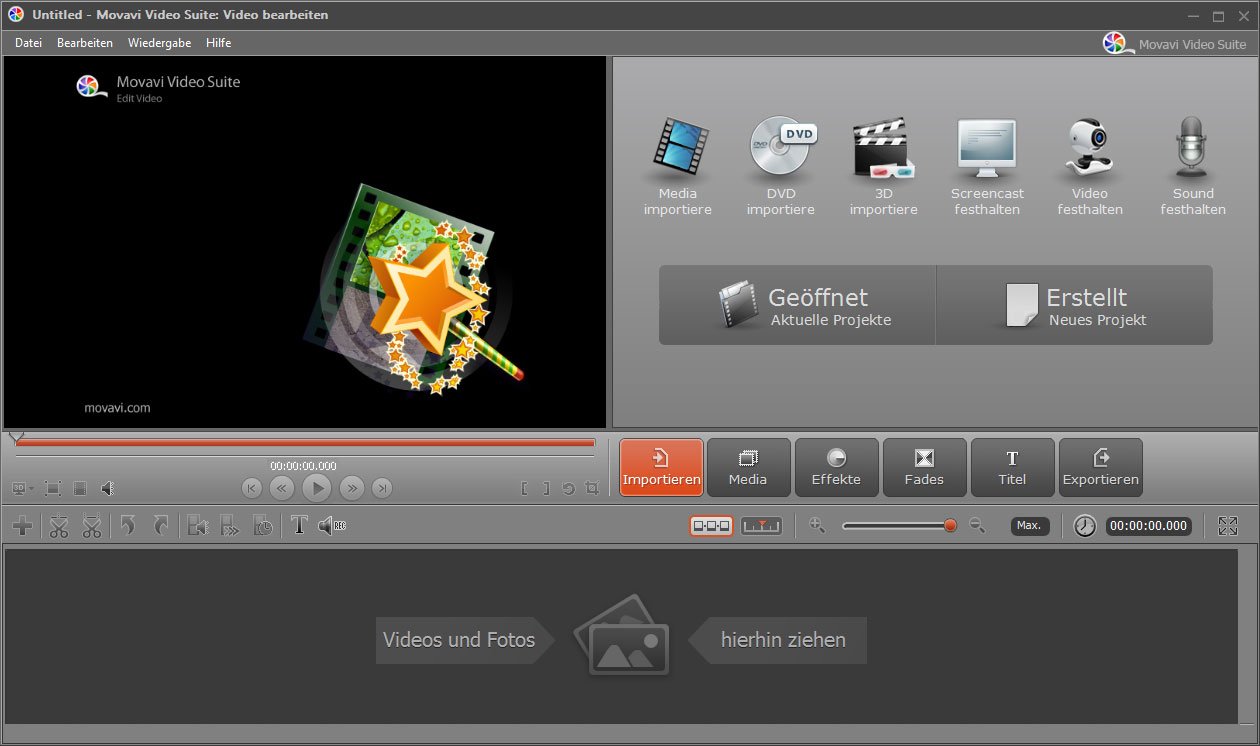Viewport: 1260px width, 746px height.
Task: Click the timeline timecode field
Action: (x=1148, y=526)
